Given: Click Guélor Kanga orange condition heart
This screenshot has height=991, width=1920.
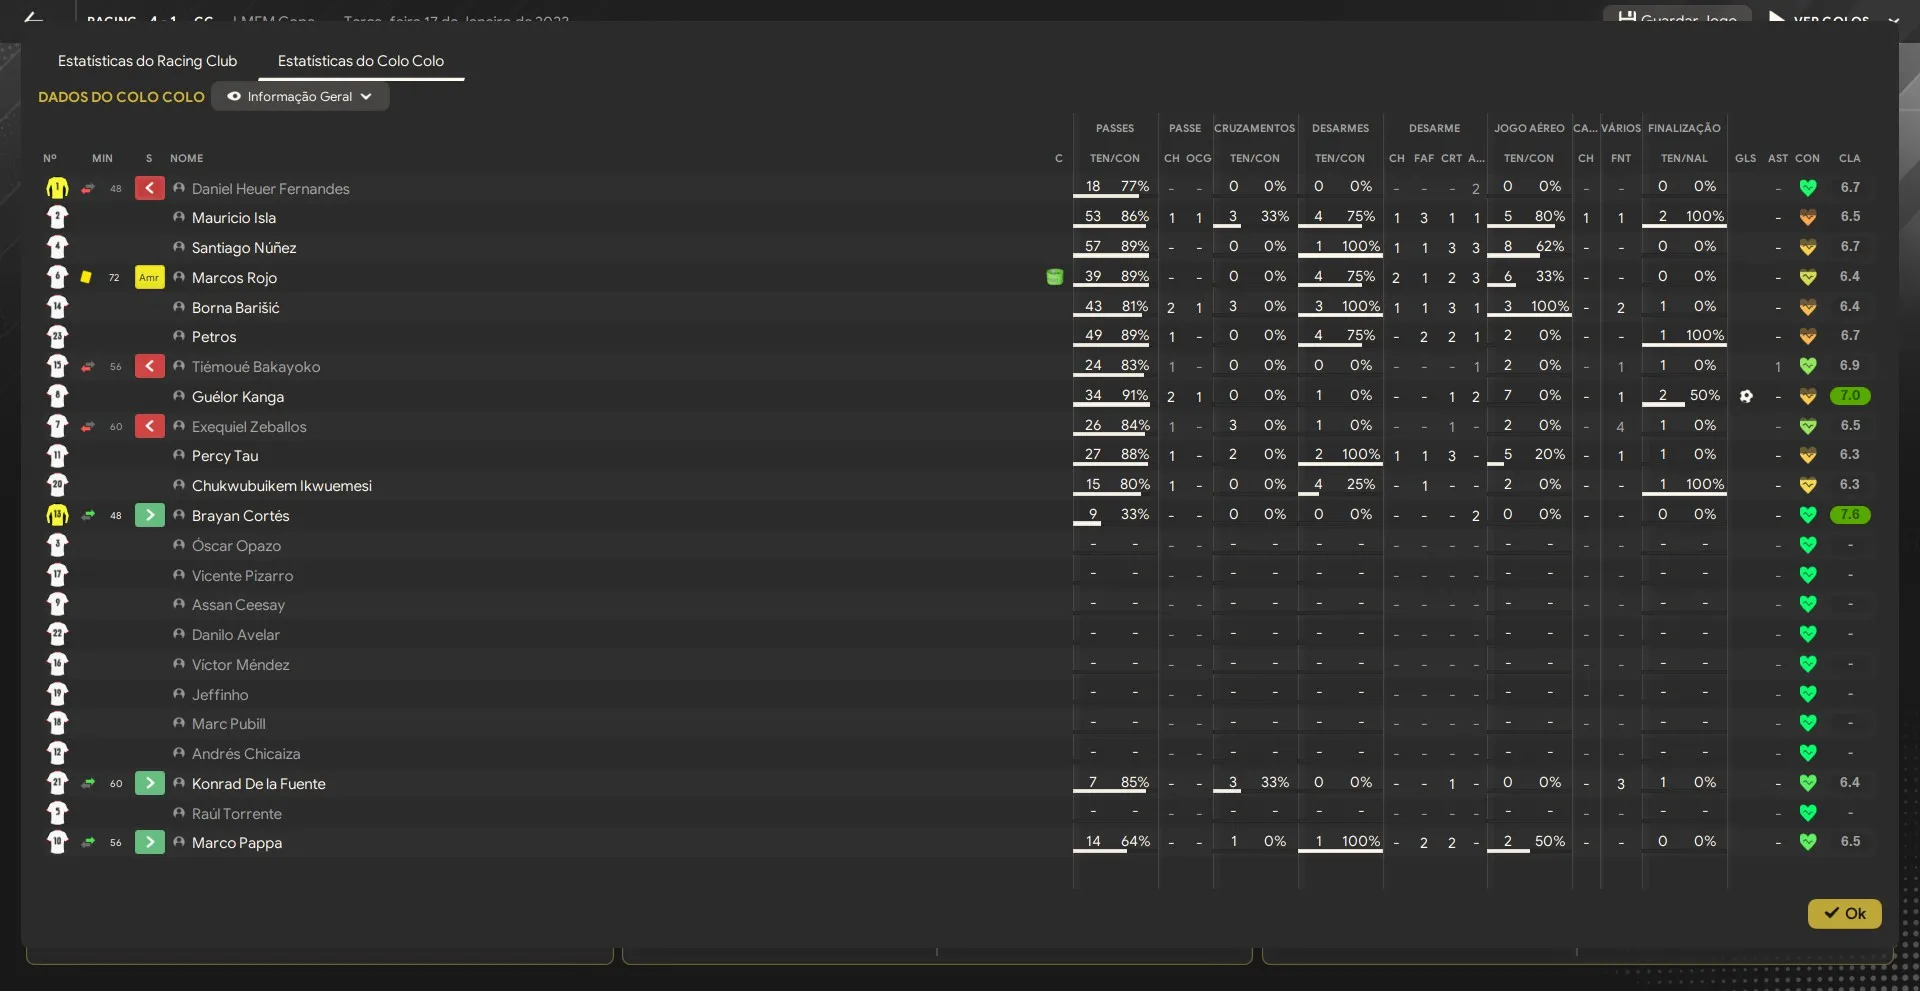Looking at the screenshot, I should click(x=1807, y=396).
